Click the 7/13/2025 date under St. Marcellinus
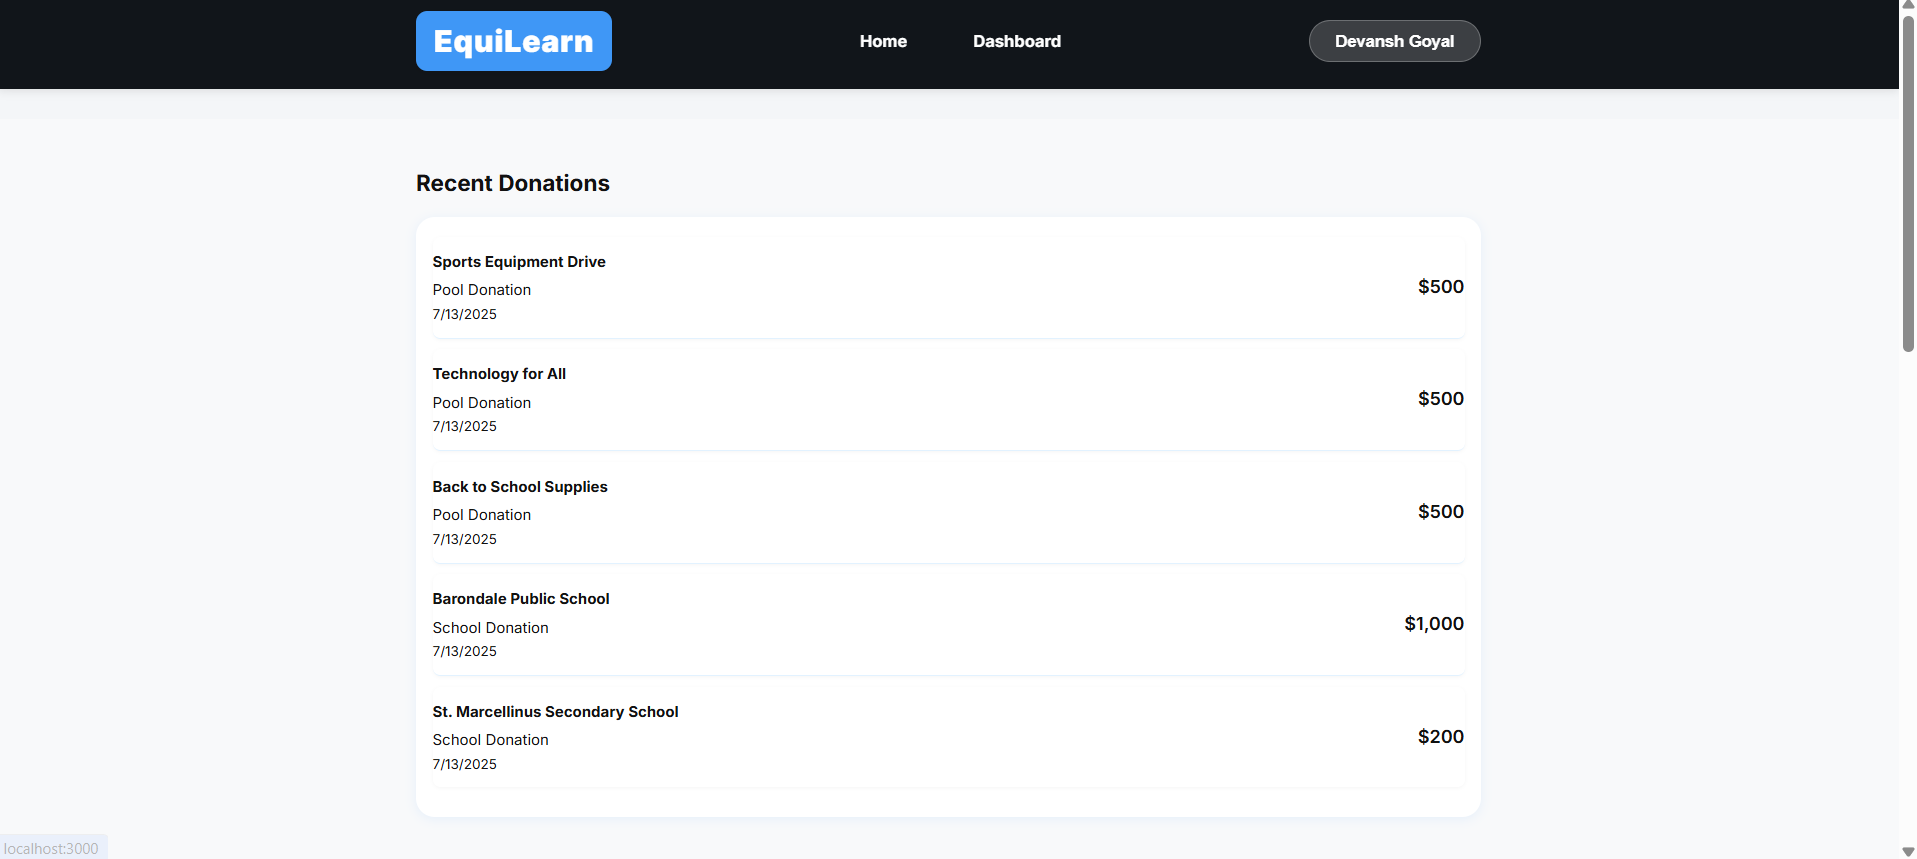Image resolution: width=1917 pixels, height=859 pixels. point(464,764)
